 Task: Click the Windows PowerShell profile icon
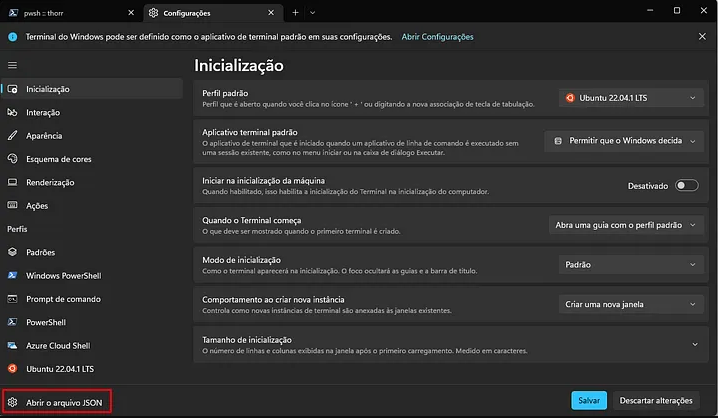tap(12, 275)
